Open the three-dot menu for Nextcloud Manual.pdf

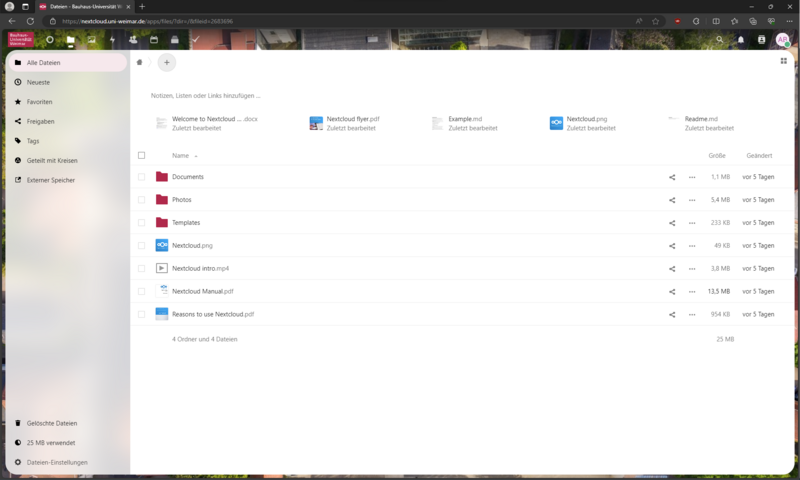692,292
